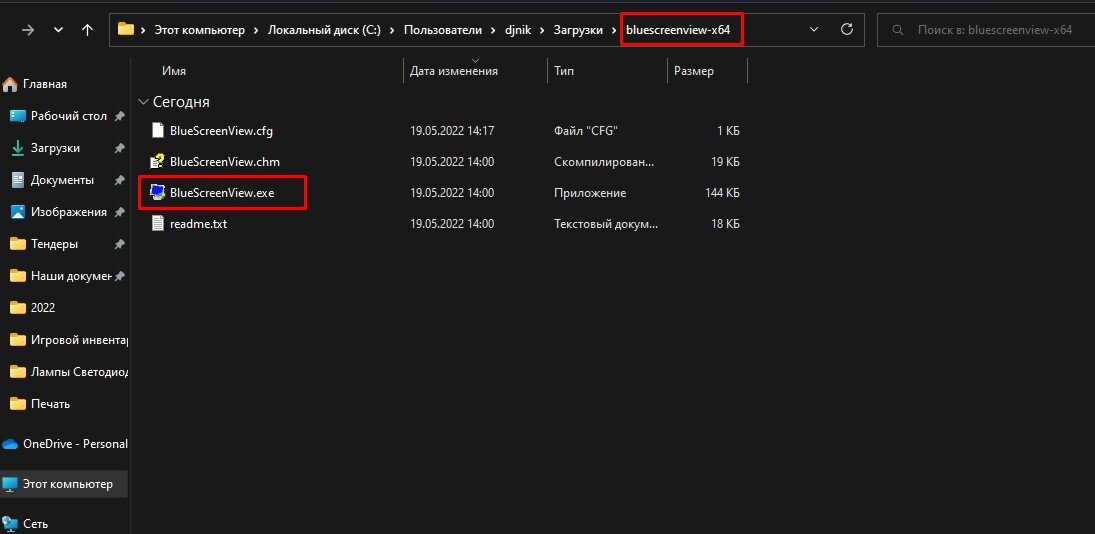This screenshot has width=1095, height=534.
Task: Select the BlueScreenView.cfg file icon
Action: click(158, 131)
